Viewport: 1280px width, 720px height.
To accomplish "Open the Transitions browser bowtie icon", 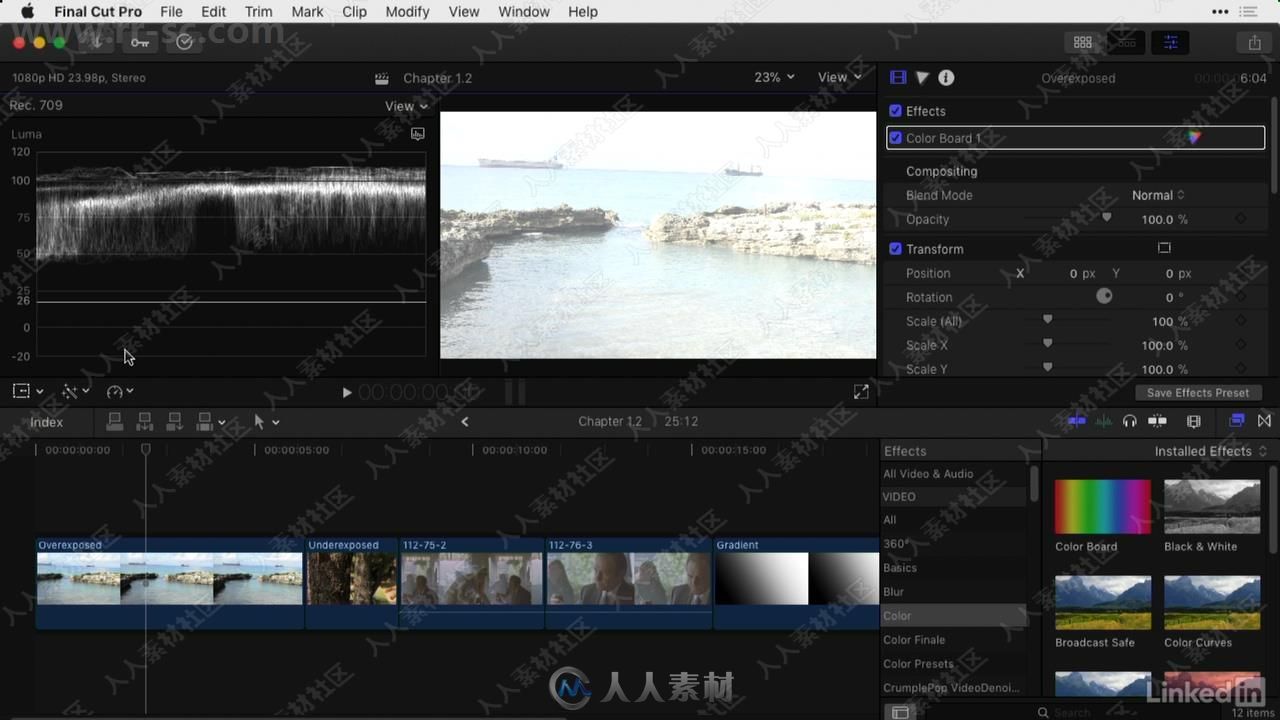I will tap(1264, 422).
